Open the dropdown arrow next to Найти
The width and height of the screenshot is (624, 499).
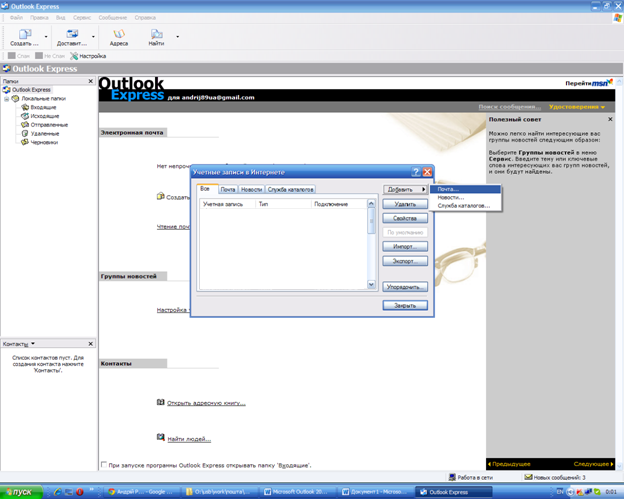coord(177,37)
